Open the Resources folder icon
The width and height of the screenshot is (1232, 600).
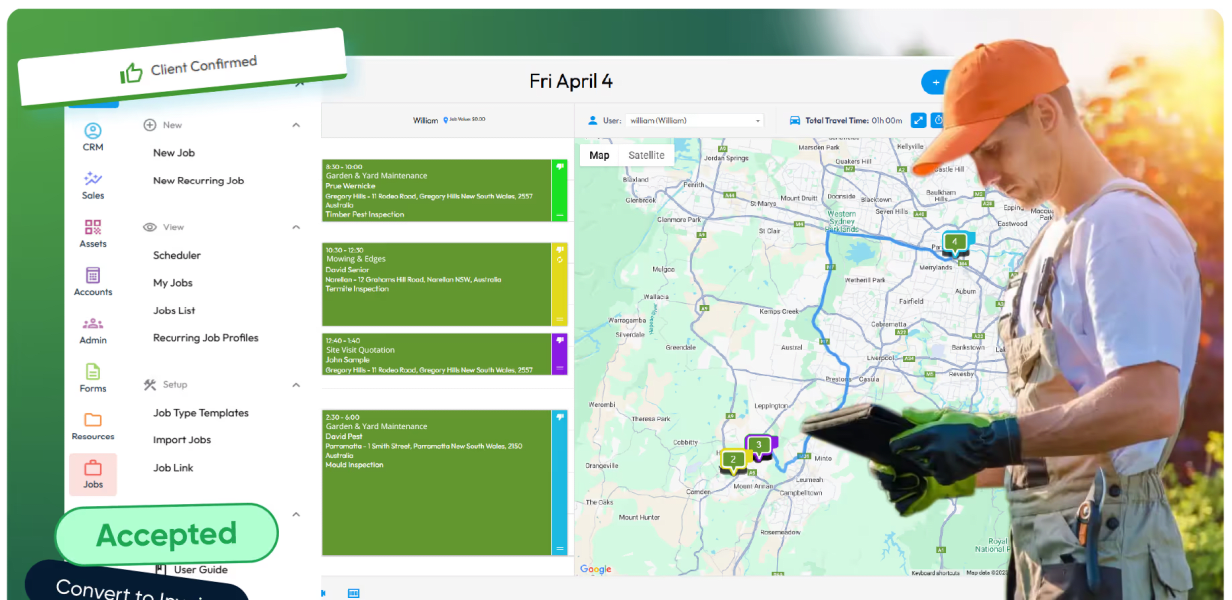pyautogui.click(x=93, y=420)
